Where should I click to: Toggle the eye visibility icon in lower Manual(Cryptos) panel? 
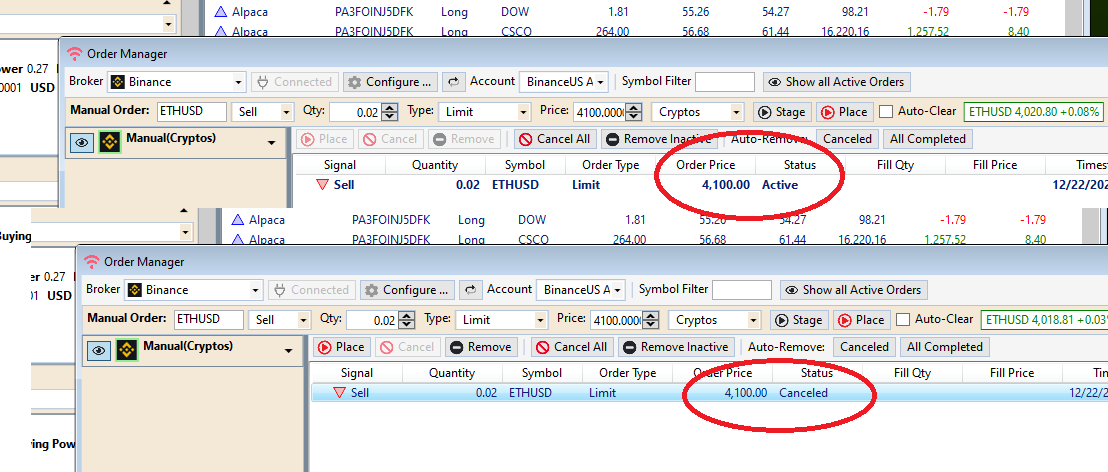coord(99,350)
